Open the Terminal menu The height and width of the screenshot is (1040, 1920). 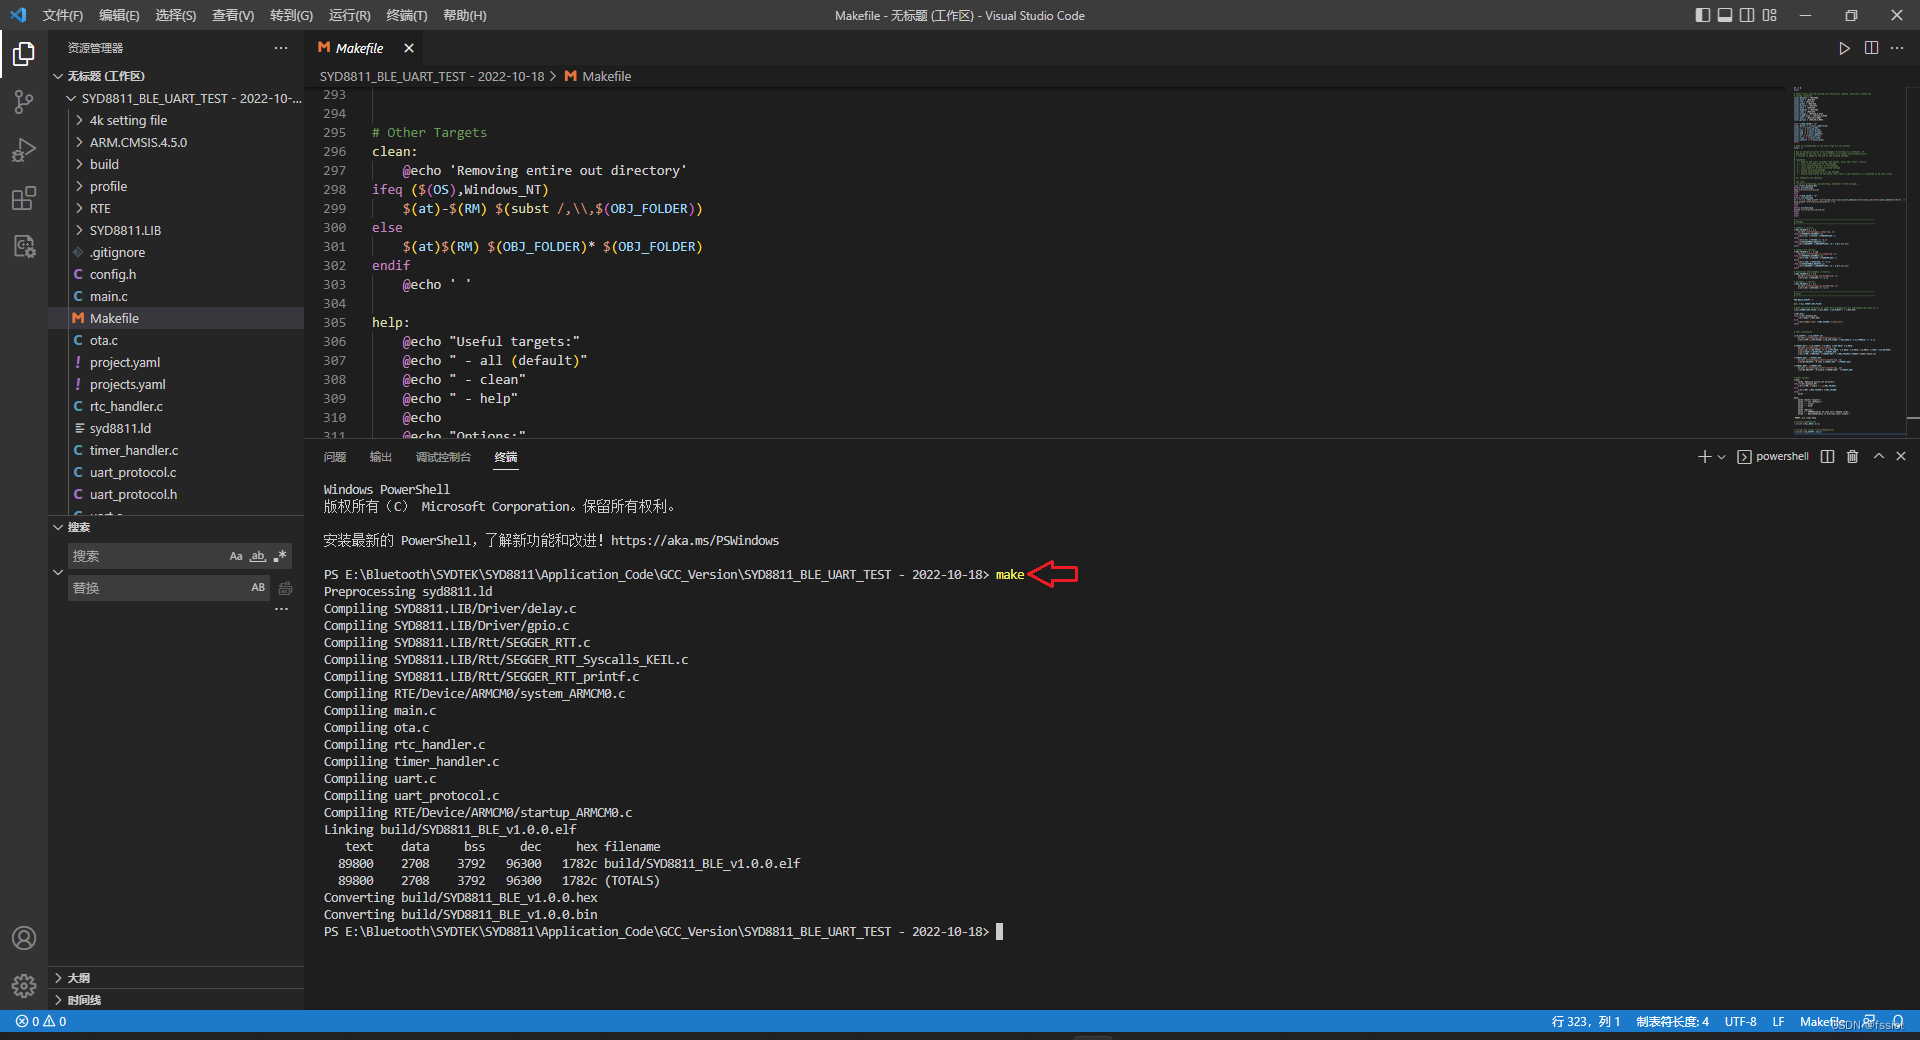pyautogui.click(x=407, y=15)
